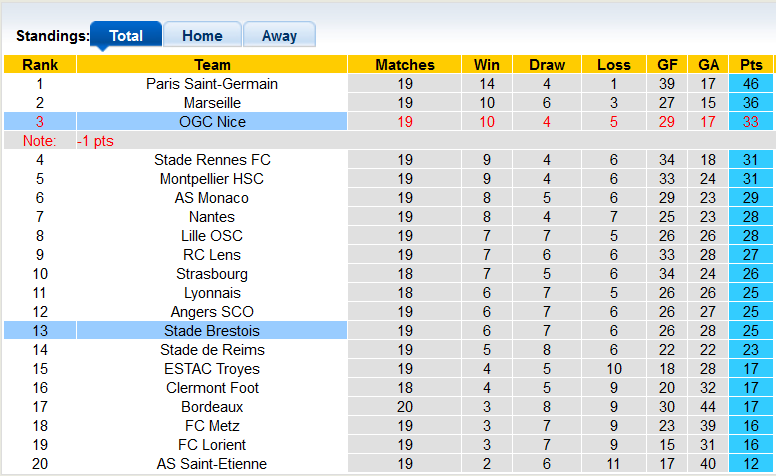Click the Paris Saint-Germain team name

click(212, 84)
